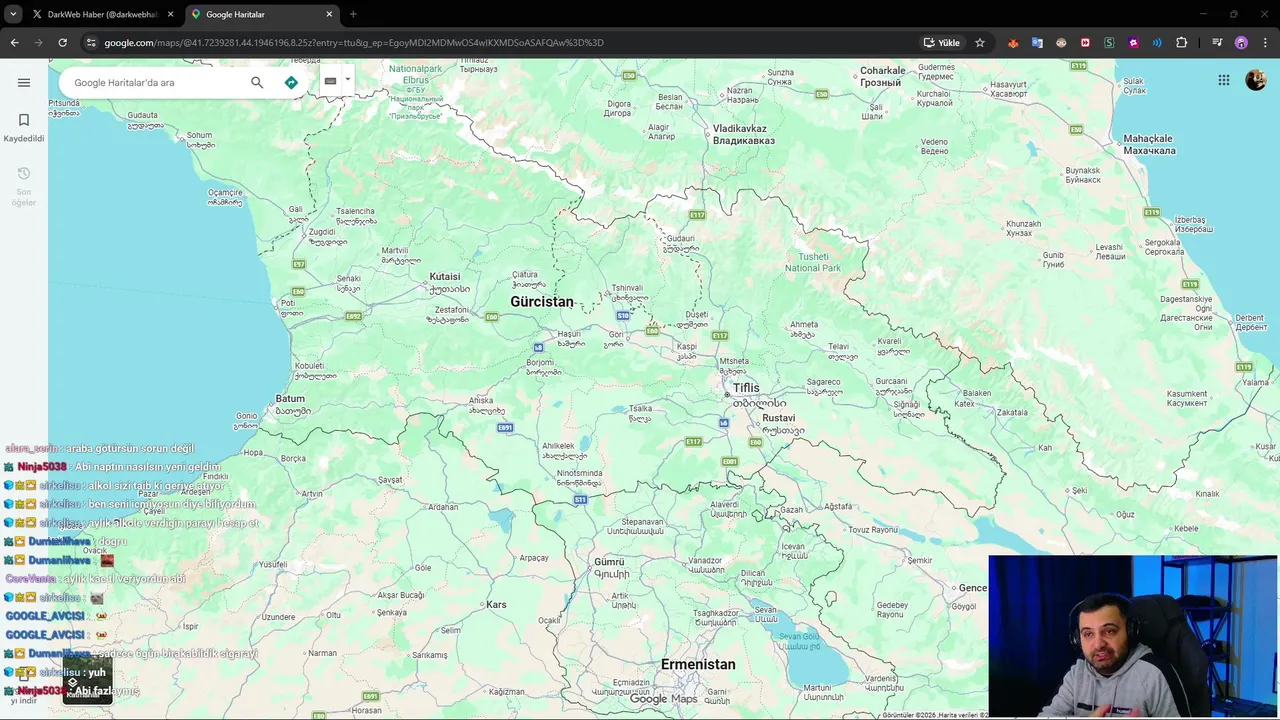1280x720 pixels.
Task: Click the Batum city label
Action: coord(290,398)
